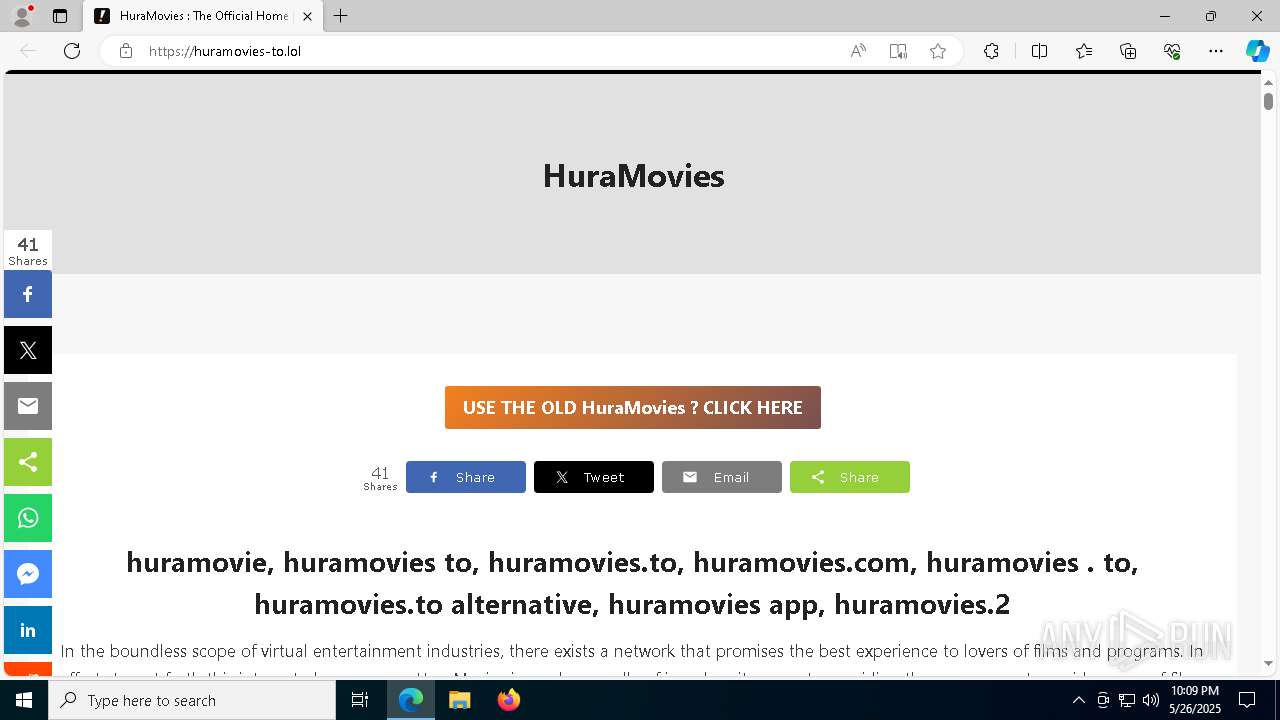Viewport: 1280px width, 720px height.
Task: Share via Facebook sidebar icon
Action: click(28, 294)
